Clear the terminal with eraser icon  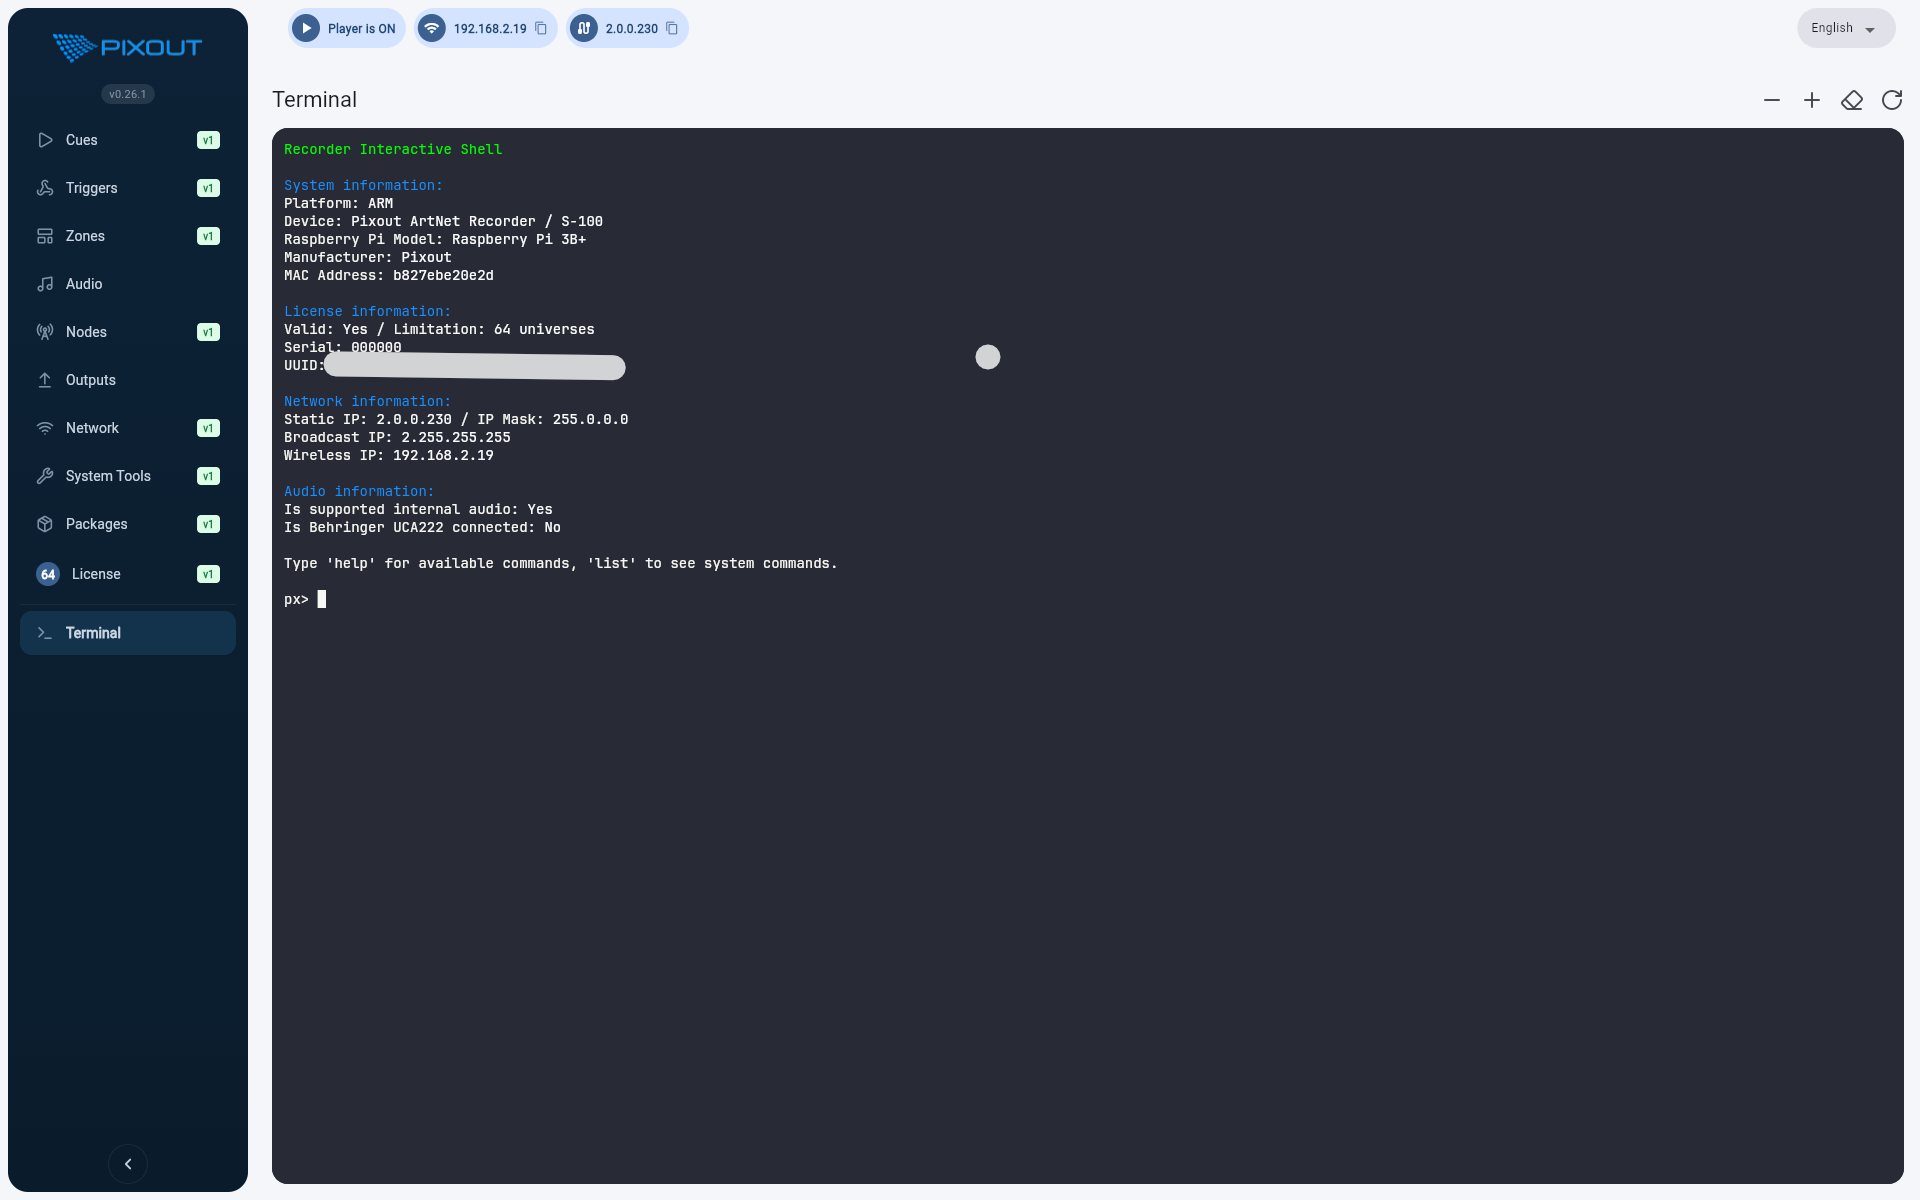[x=1852, y=100]
